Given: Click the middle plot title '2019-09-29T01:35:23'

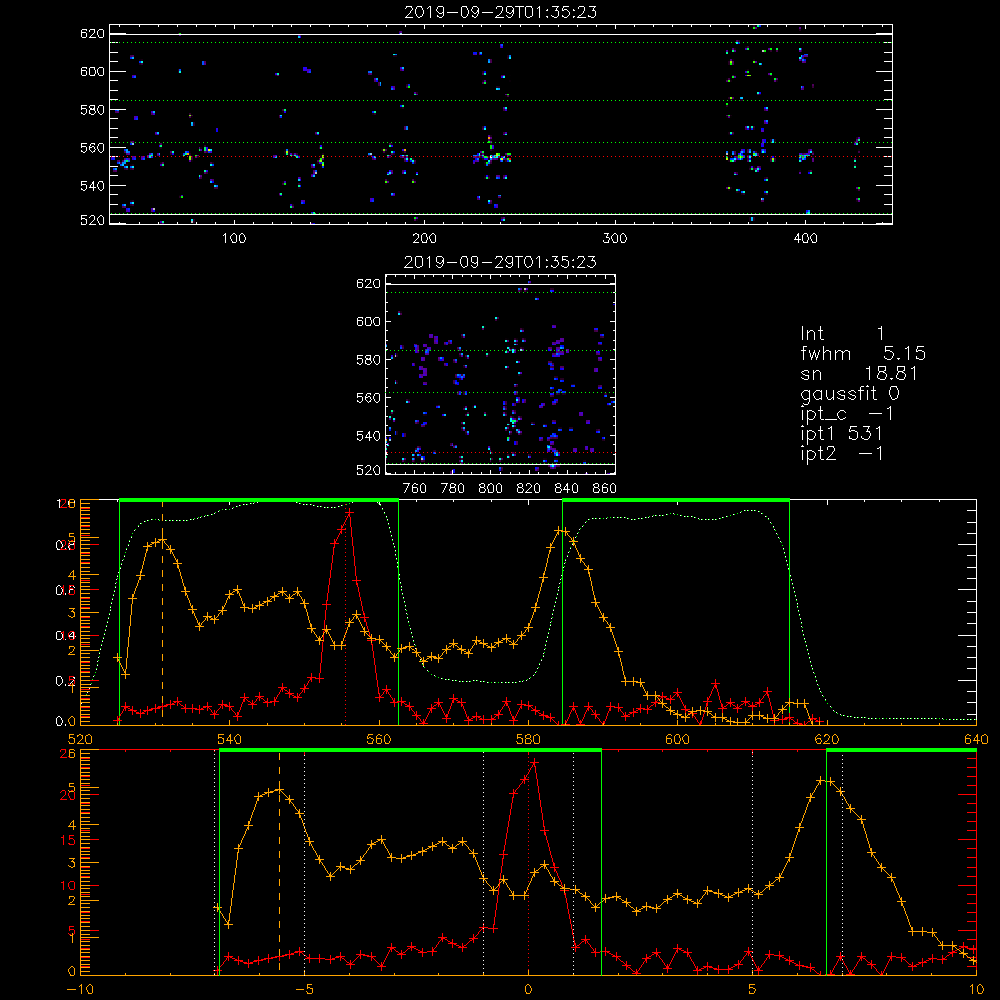Looking at the screenshot, I should (500, 262).
